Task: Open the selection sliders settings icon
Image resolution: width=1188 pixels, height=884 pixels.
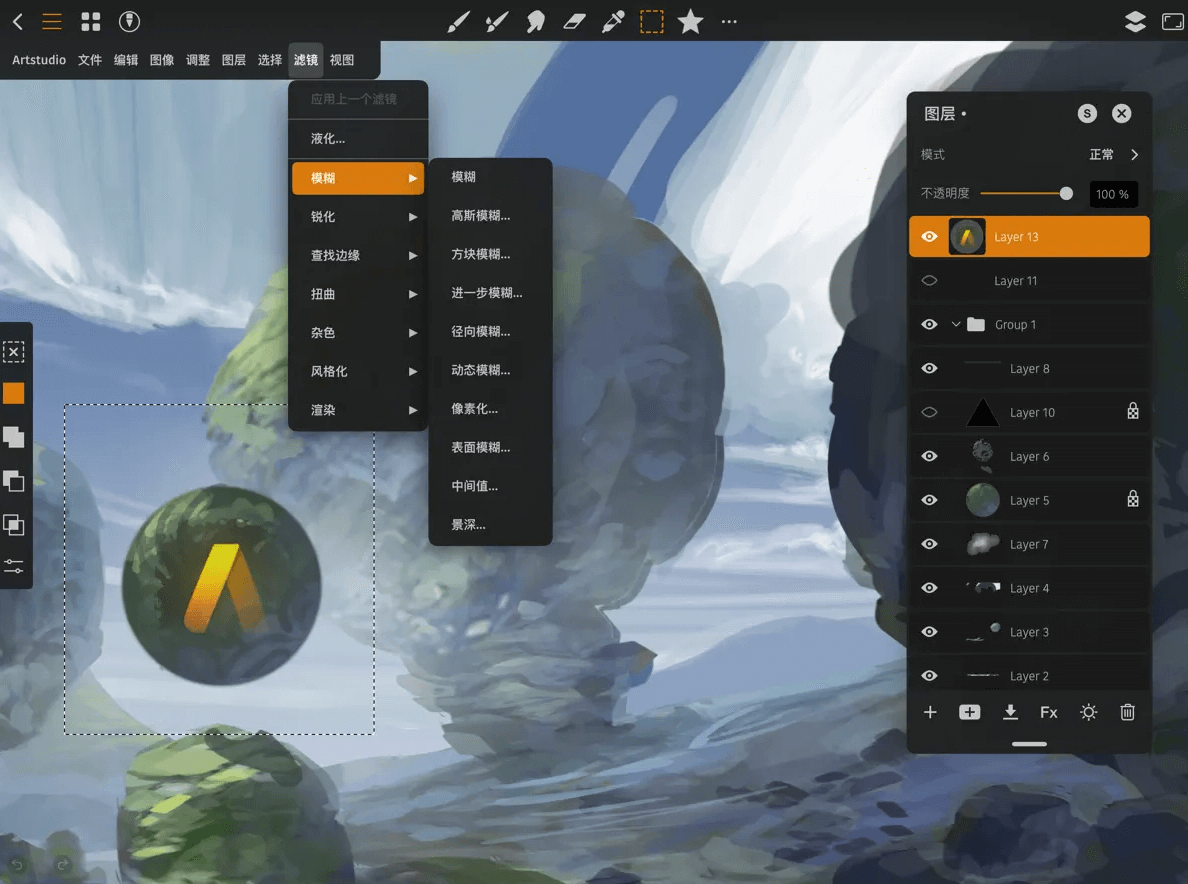Action: point(14,567)
